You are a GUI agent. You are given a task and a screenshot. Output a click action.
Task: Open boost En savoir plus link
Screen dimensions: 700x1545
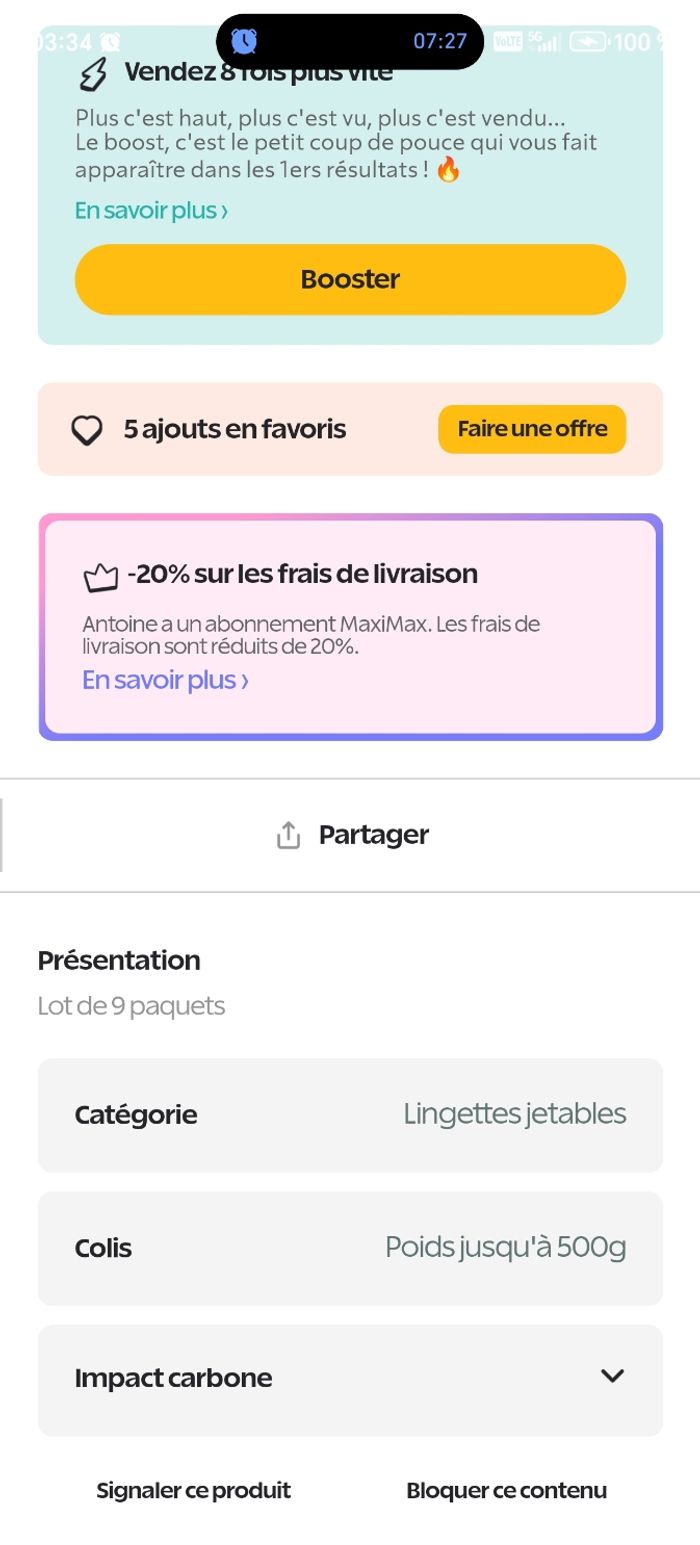(x=151, y=211)
